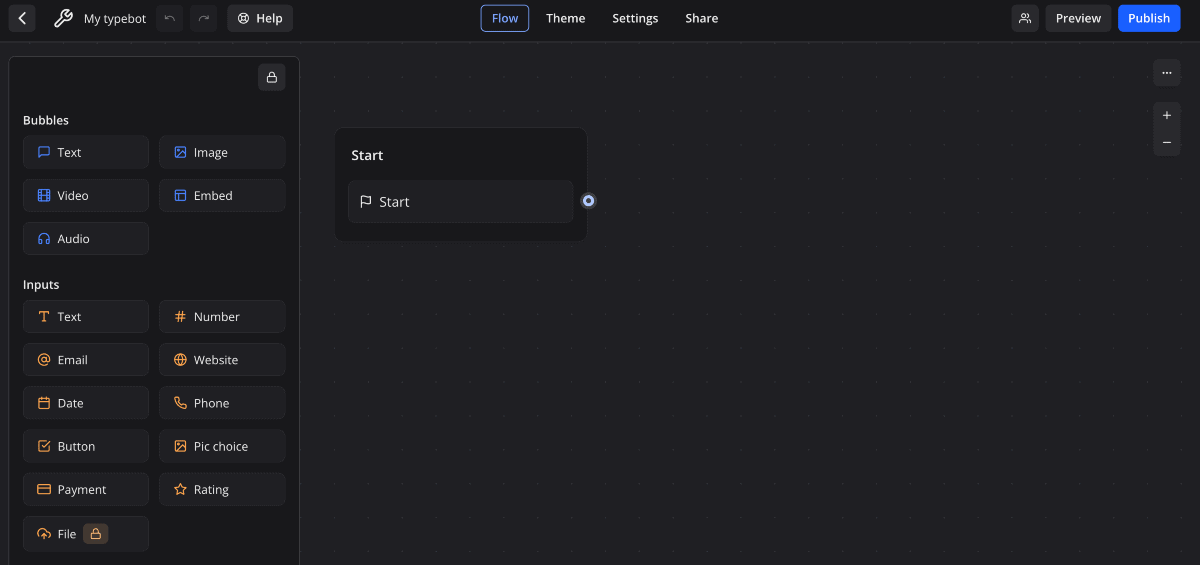Select the Start event in the group
Viewport: 1200px width, 565px height.
click(x=460, y=202)
